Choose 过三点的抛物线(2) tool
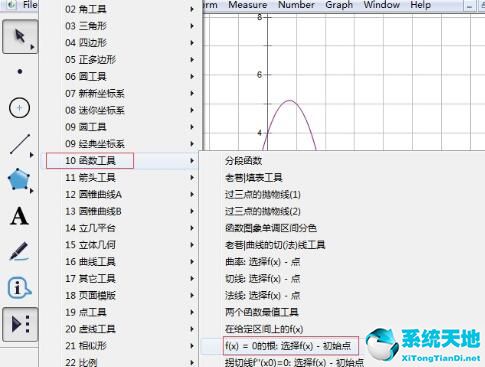 coord(263,211)
